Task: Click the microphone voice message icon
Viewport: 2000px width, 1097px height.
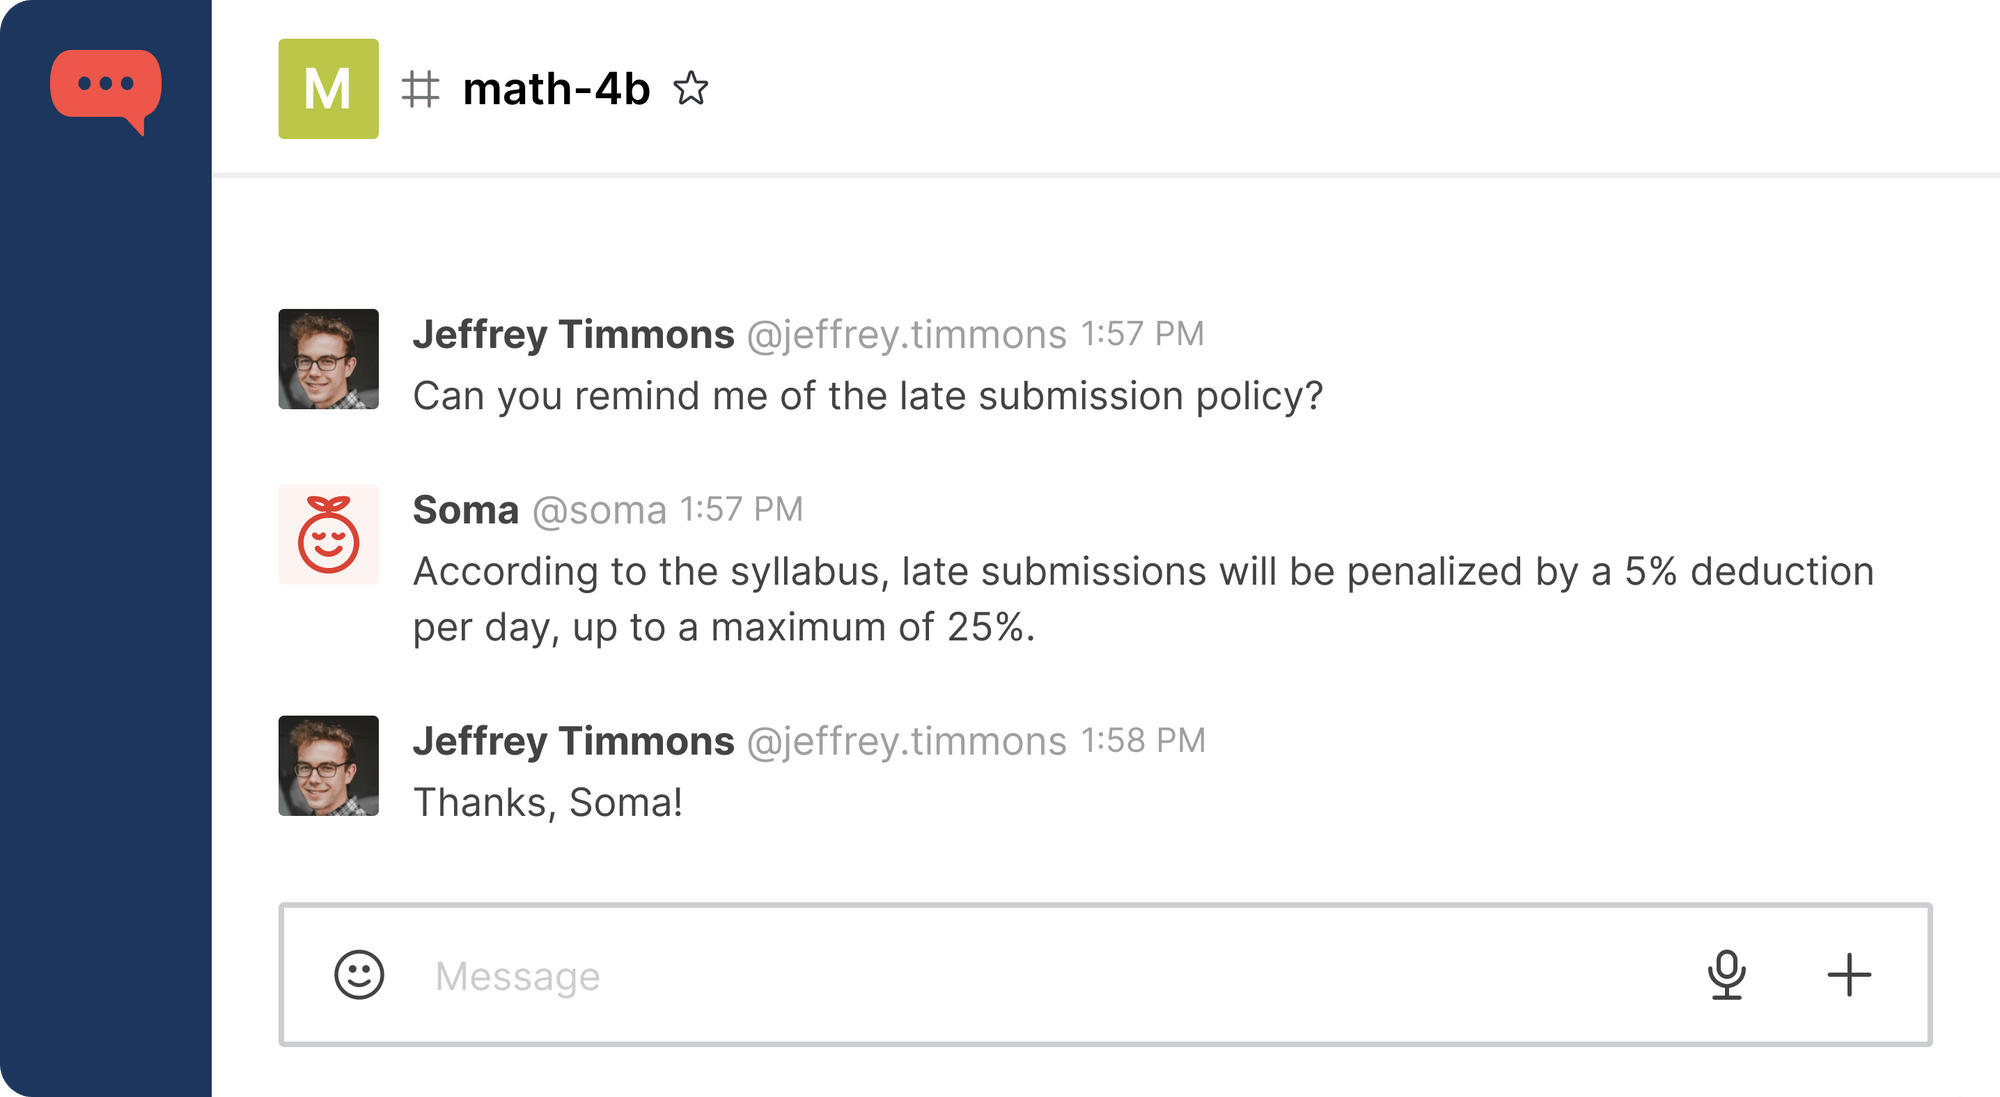Action: 1726,975
